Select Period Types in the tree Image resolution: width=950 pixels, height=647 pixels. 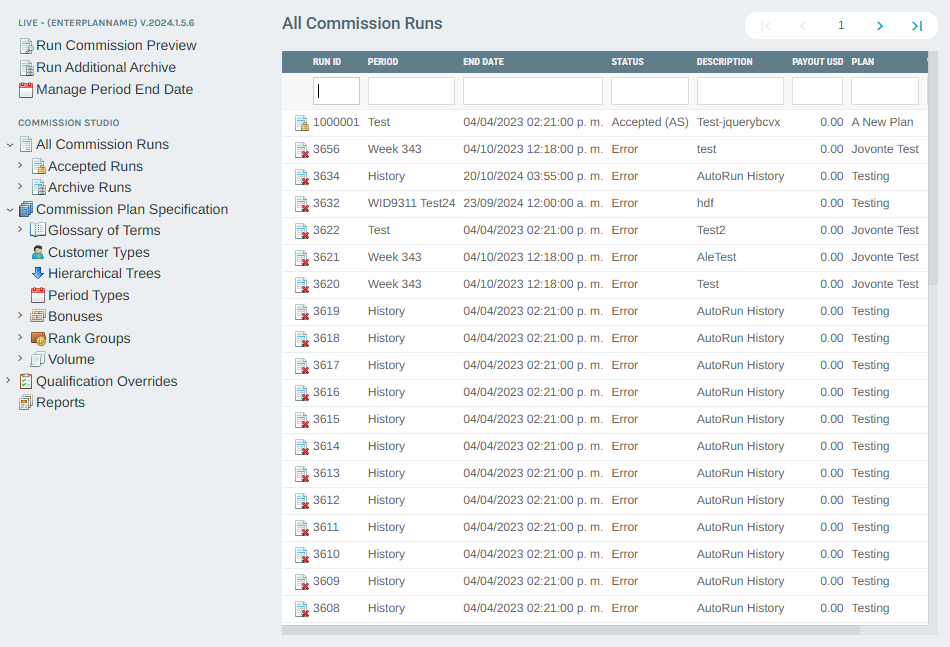click(x=88, y=295)
